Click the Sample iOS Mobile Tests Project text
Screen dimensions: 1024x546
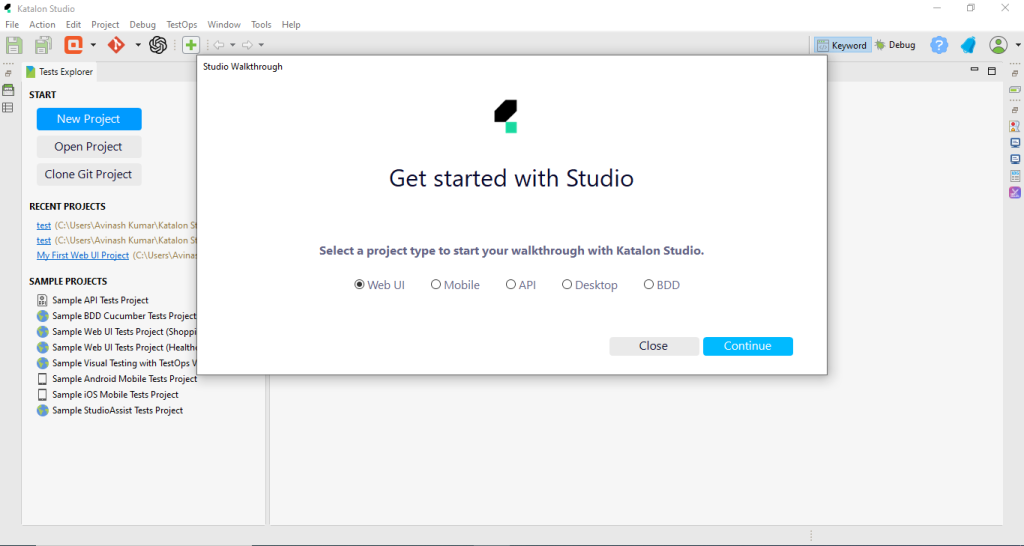pos(116,394)
